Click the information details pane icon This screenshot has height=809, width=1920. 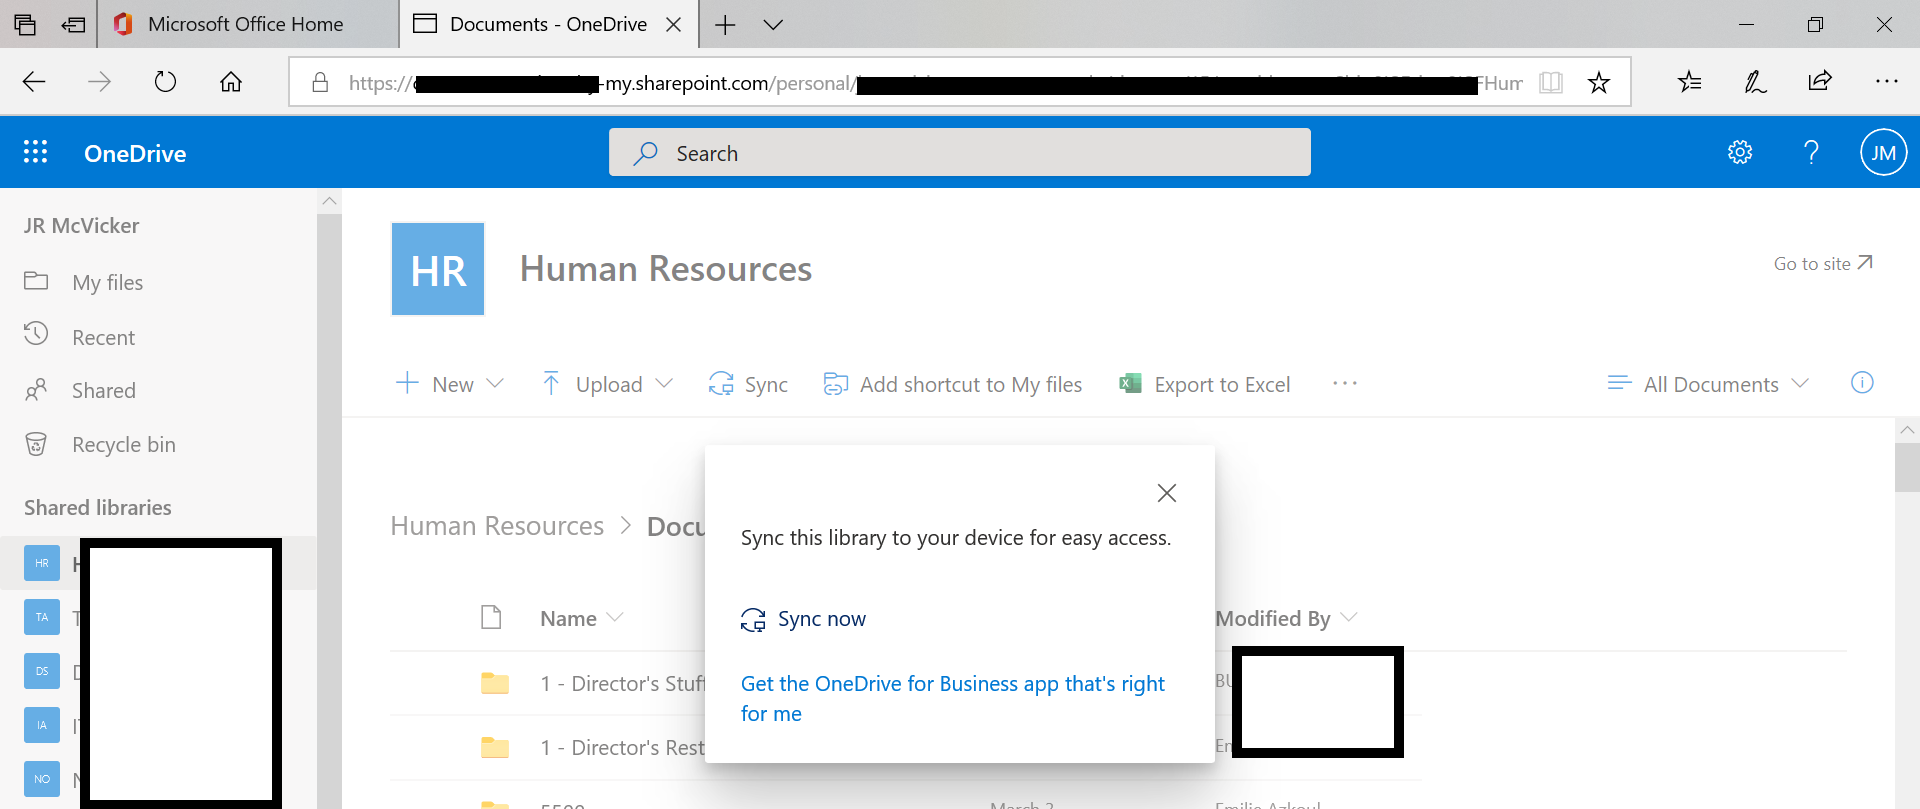click(1862, 383)
